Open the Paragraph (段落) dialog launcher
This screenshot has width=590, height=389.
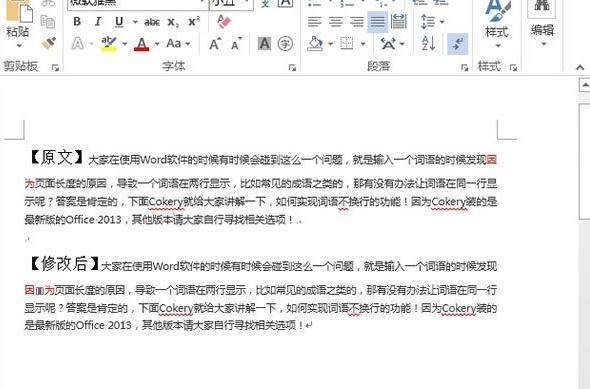[465, 68]
